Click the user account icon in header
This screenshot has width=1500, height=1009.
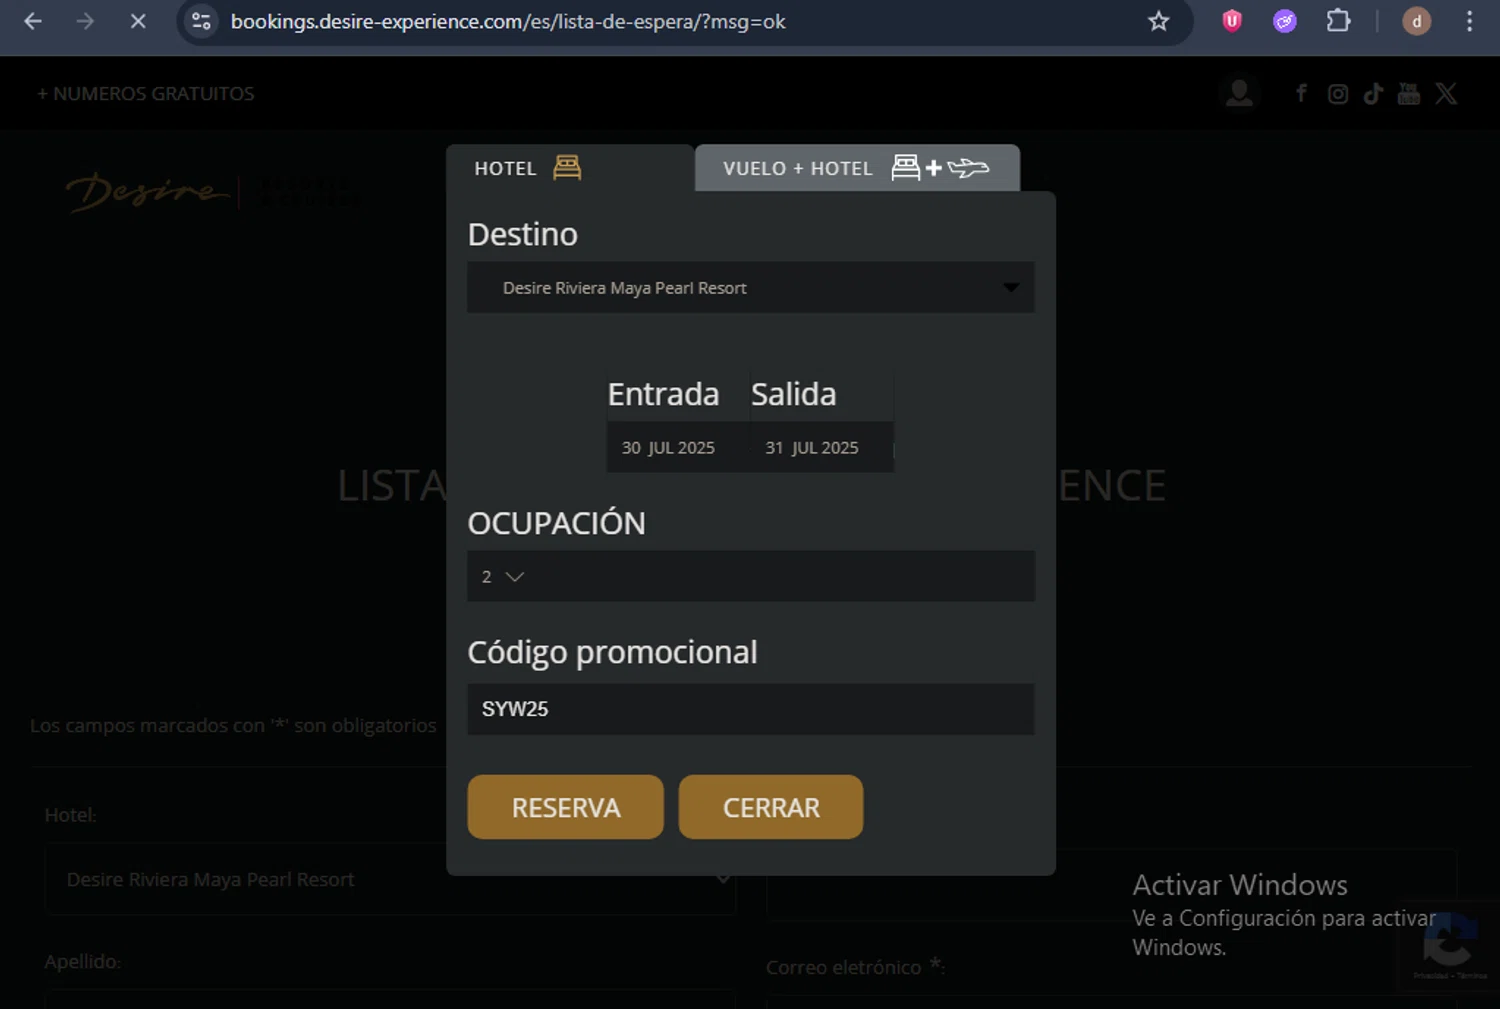(1239, 93)
